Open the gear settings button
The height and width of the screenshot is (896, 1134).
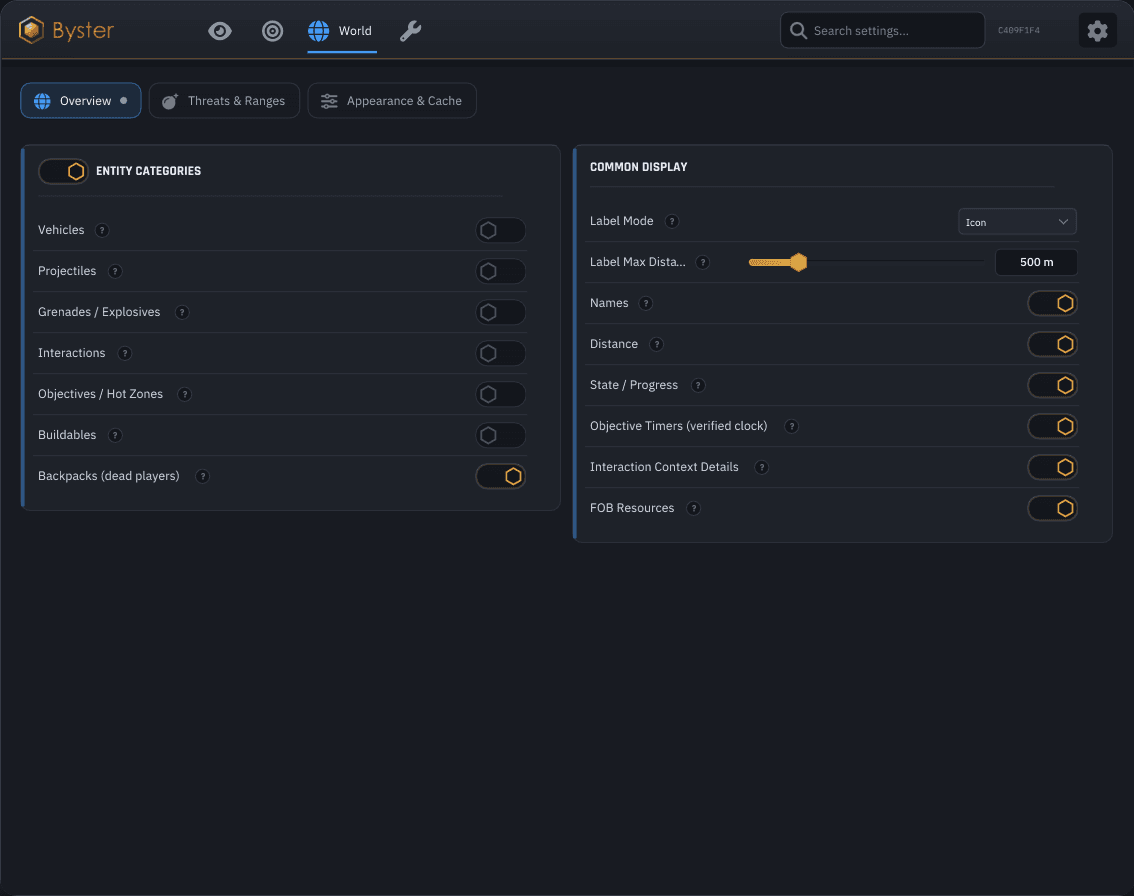(x=1097, y=30)
